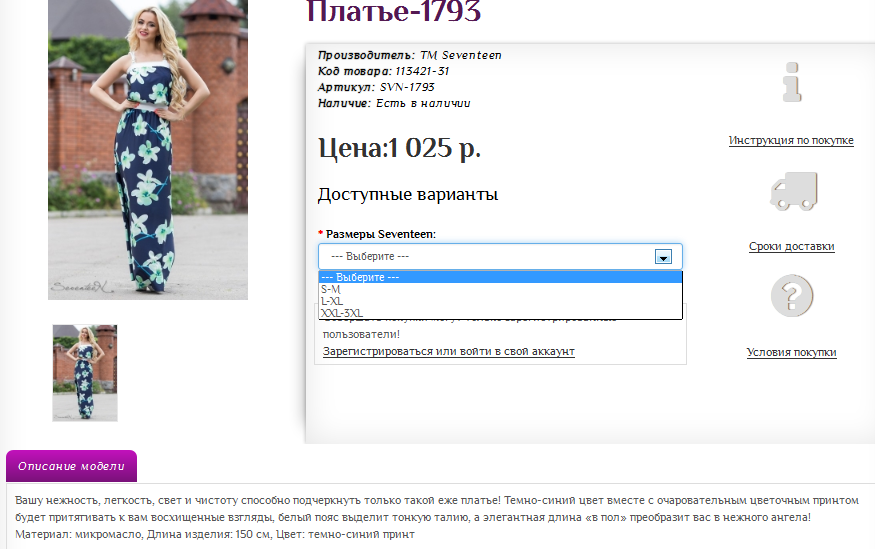Click the Доступные варианты heading

point(408,195)
